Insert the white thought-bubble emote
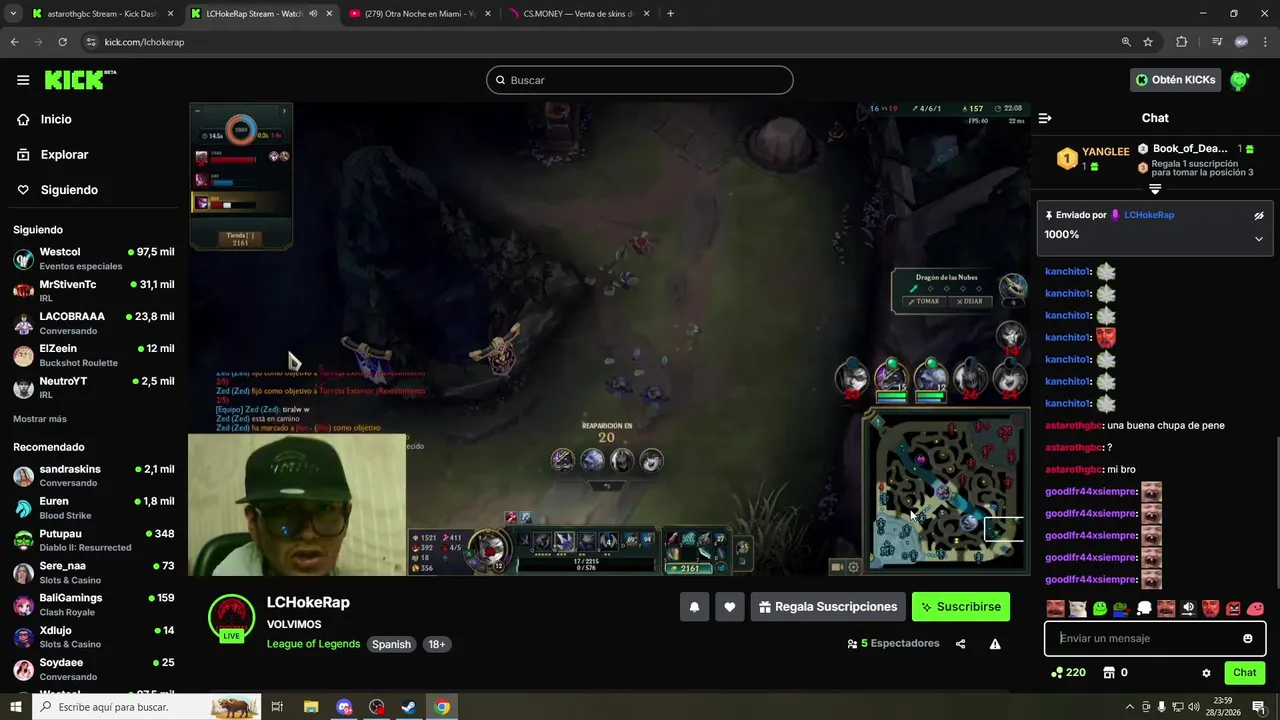The image size is (1280, 720). [1144, 608]
